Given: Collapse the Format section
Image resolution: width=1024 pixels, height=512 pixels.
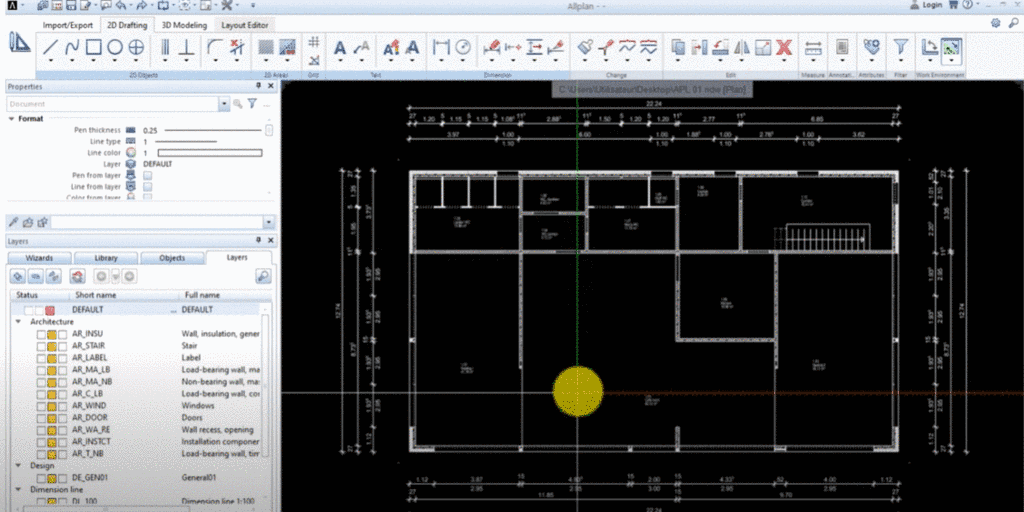Looking at the screenshot, I should click(12, 119).
